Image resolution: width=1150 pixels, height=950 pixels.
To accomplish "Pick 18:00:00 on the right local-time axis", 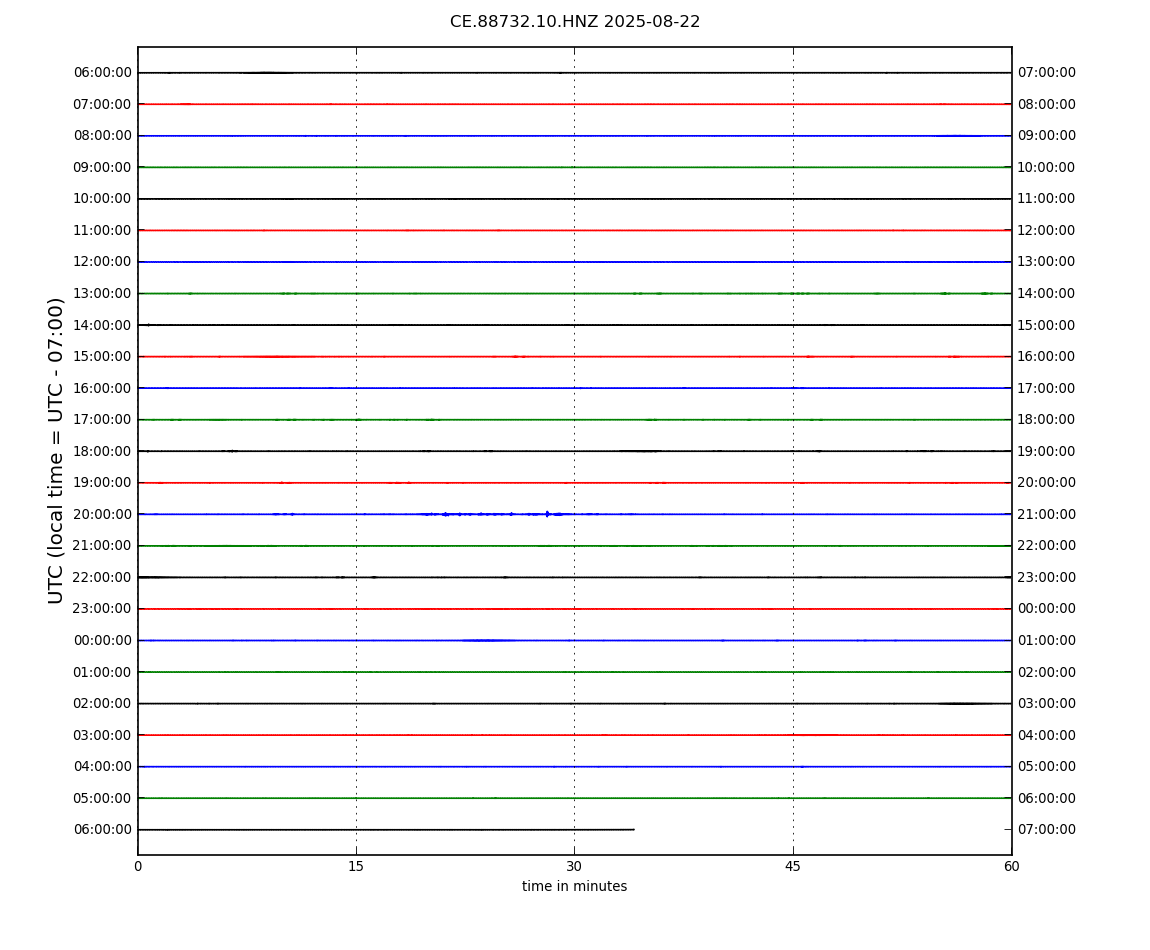I will [1047, 420].
